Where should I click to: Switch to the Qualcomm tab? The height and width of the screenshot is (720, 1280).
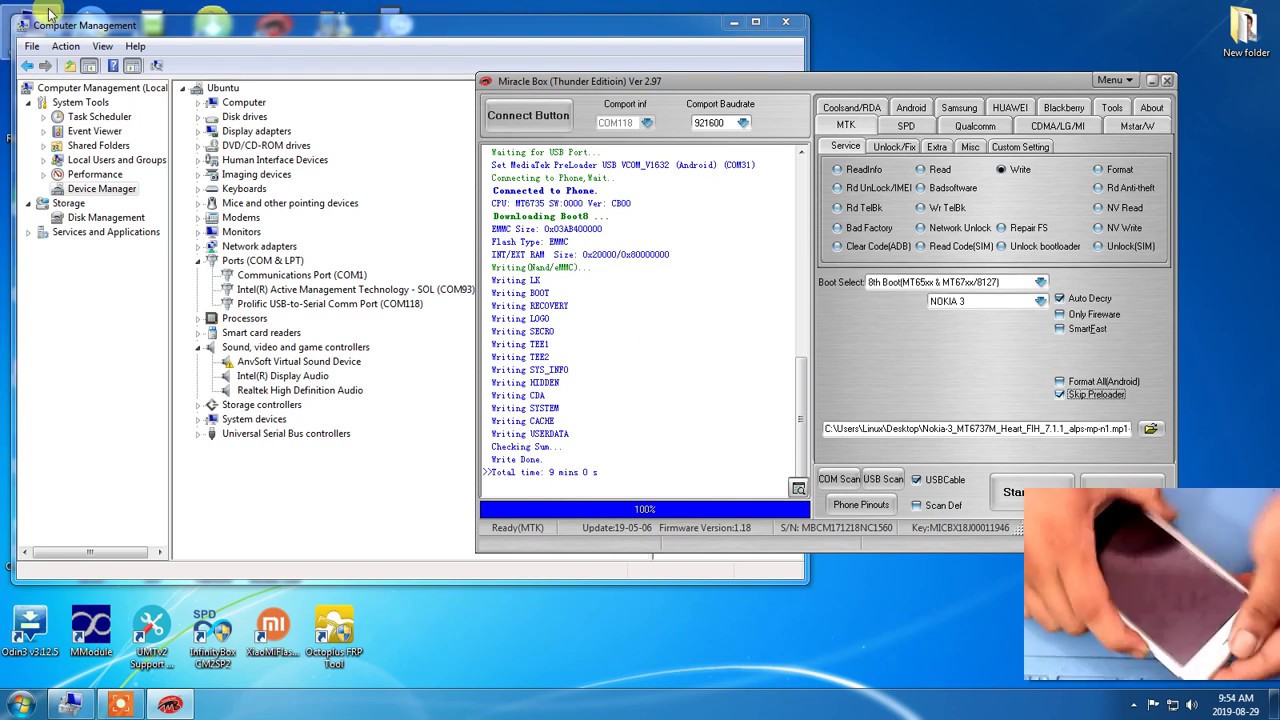975,127
